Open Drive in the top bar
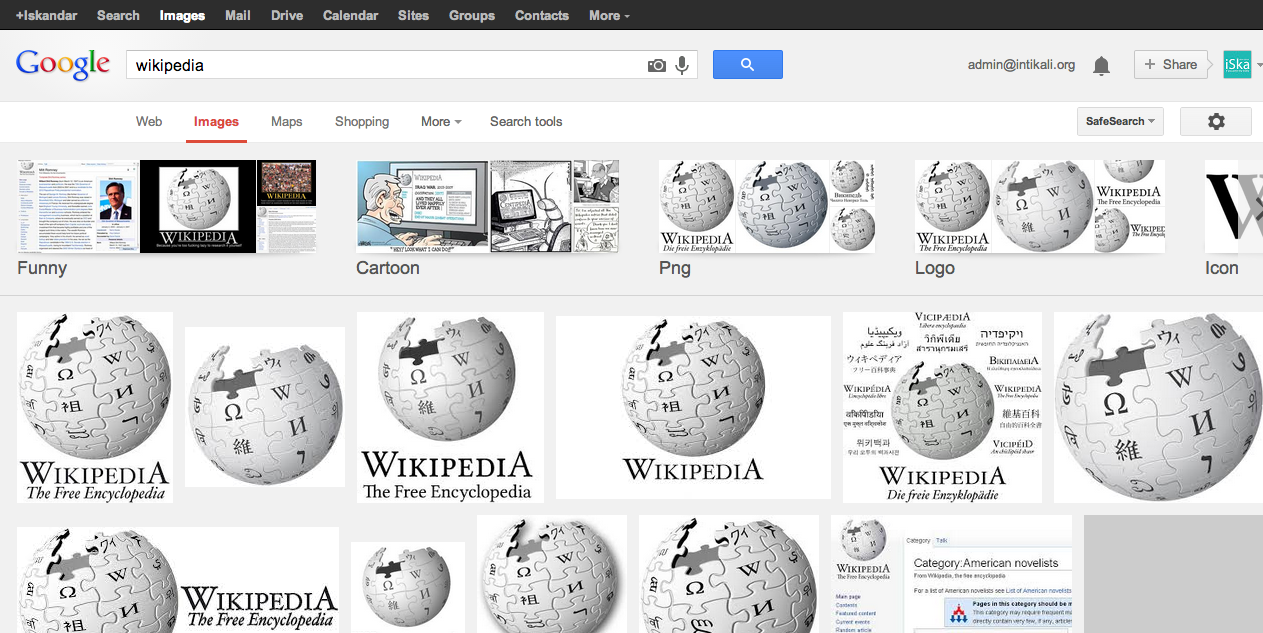 coord(287,15)
